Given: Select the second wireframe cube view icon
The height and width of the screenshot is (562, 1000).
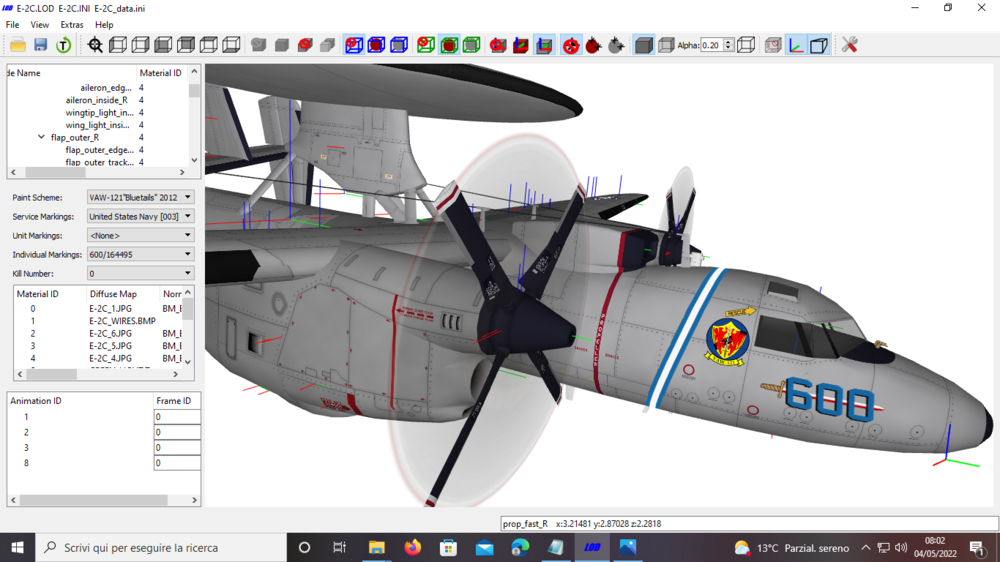Looking at the screenshot, I should pos(140,45).
